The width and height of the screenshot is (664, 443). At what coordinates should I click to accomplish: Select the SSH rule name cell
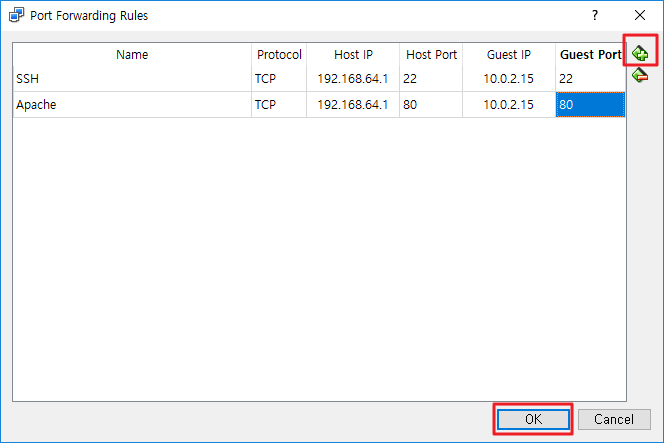[x=132, y=79]
